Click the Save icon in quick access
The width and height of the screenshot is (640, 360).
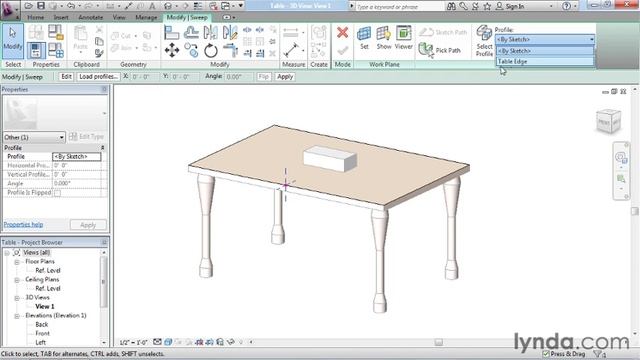[41, 6]
